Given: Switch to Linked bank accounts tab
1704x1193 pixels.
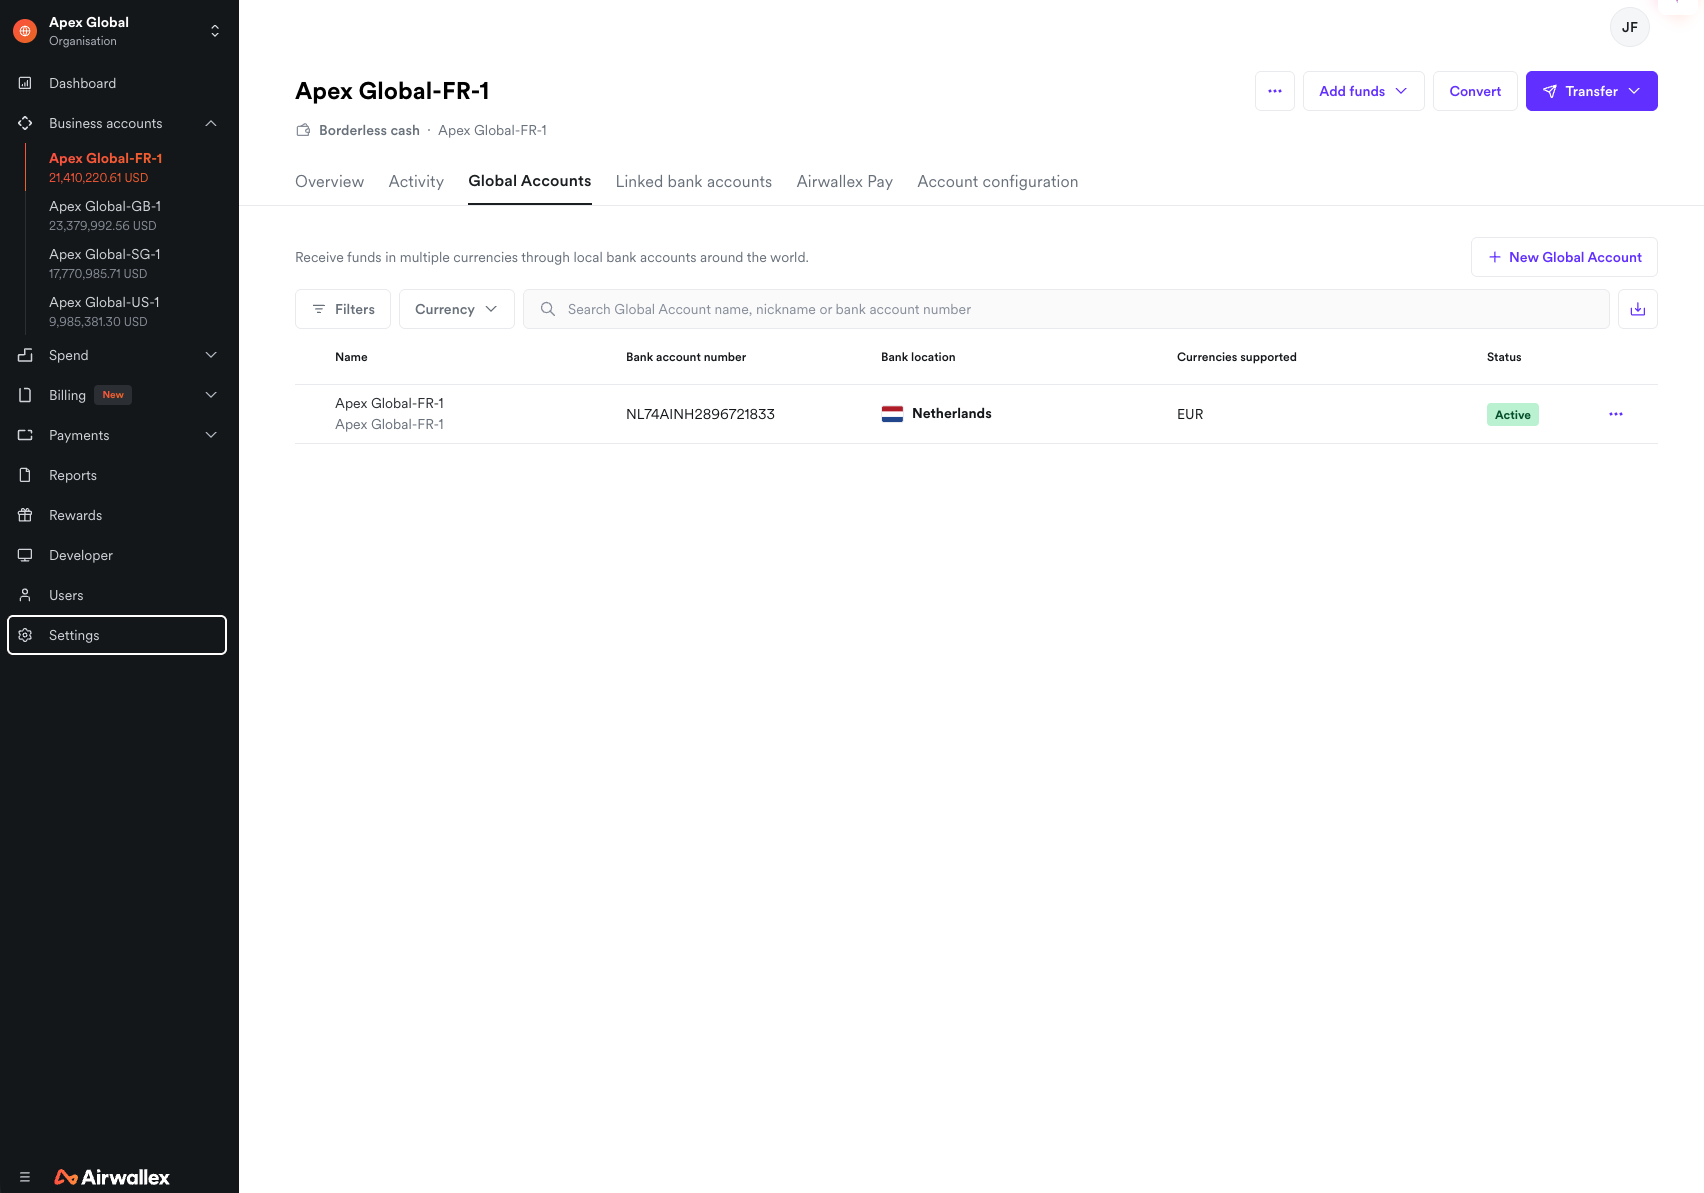Looking at the screenshot, I should click(694, 182).
